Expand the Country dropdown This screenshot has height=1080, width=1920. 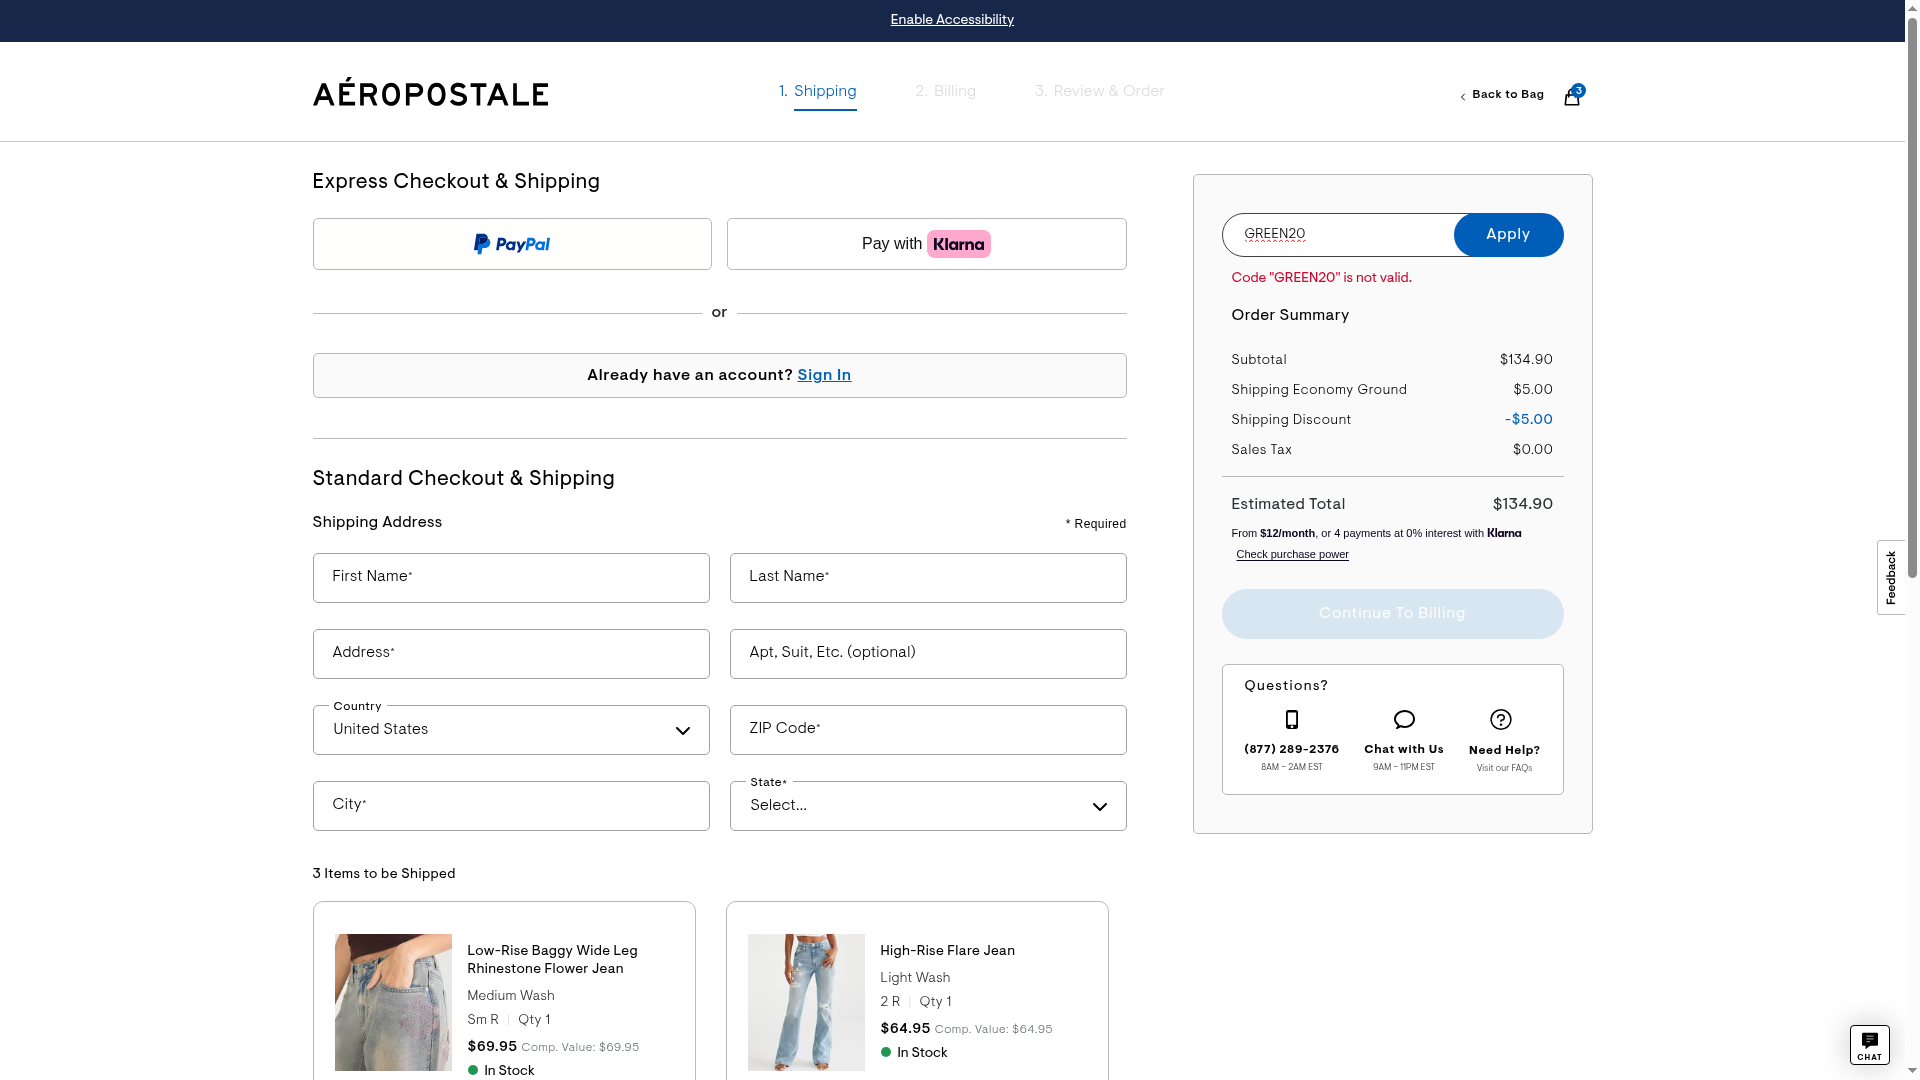click(x=511, y=730)
